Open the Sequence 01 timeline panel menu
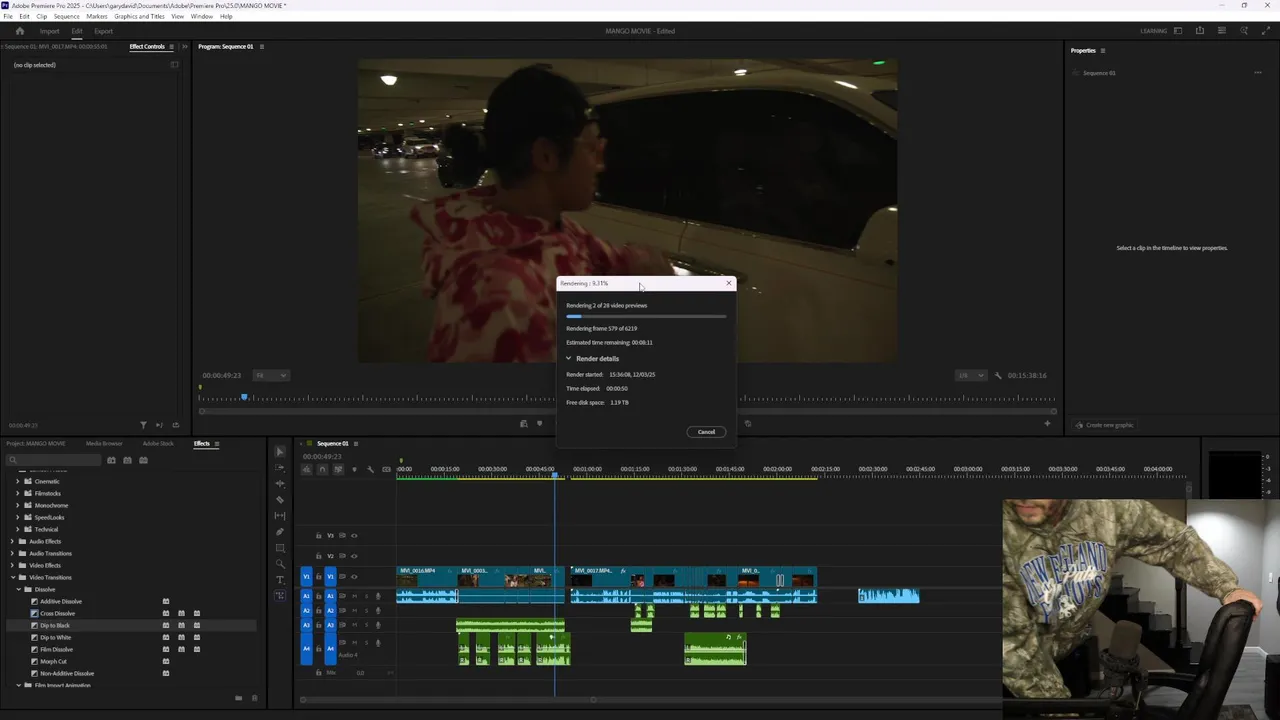Image resolution: width=1280 pixels, height=720 pixels. [356, 444]
